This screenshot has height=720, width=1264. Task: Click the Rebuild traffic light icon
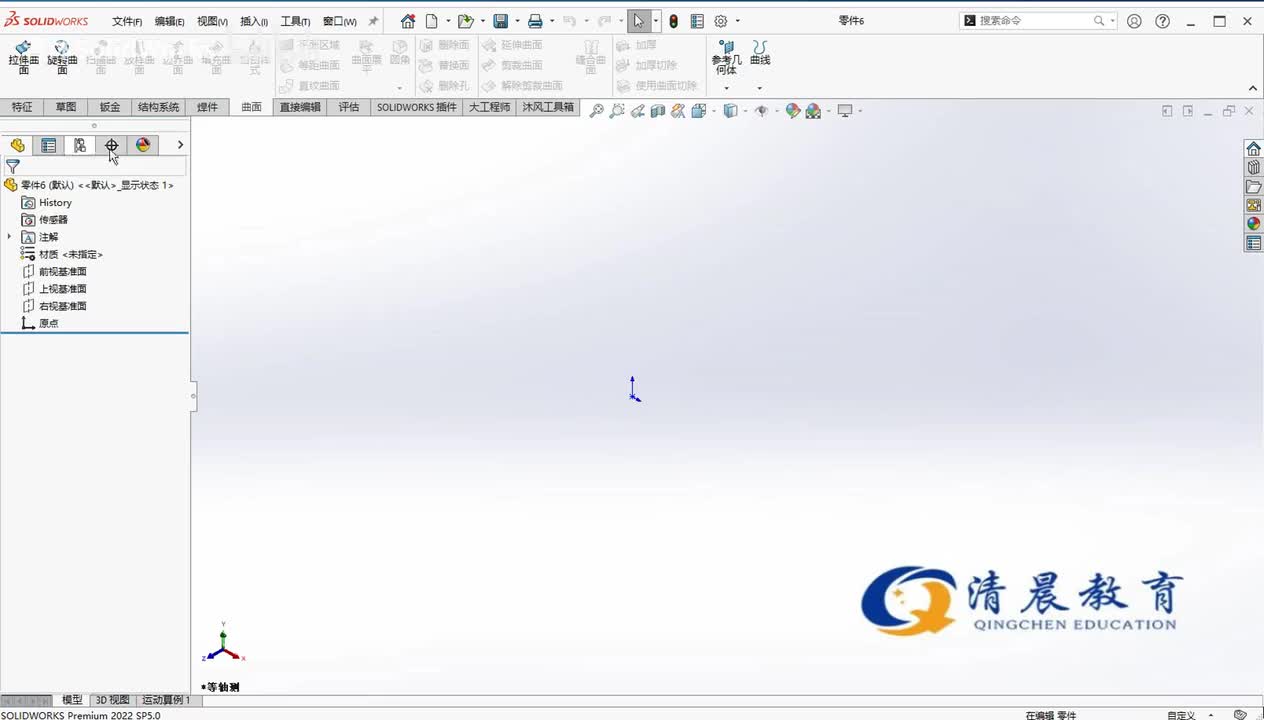point(673,21)
